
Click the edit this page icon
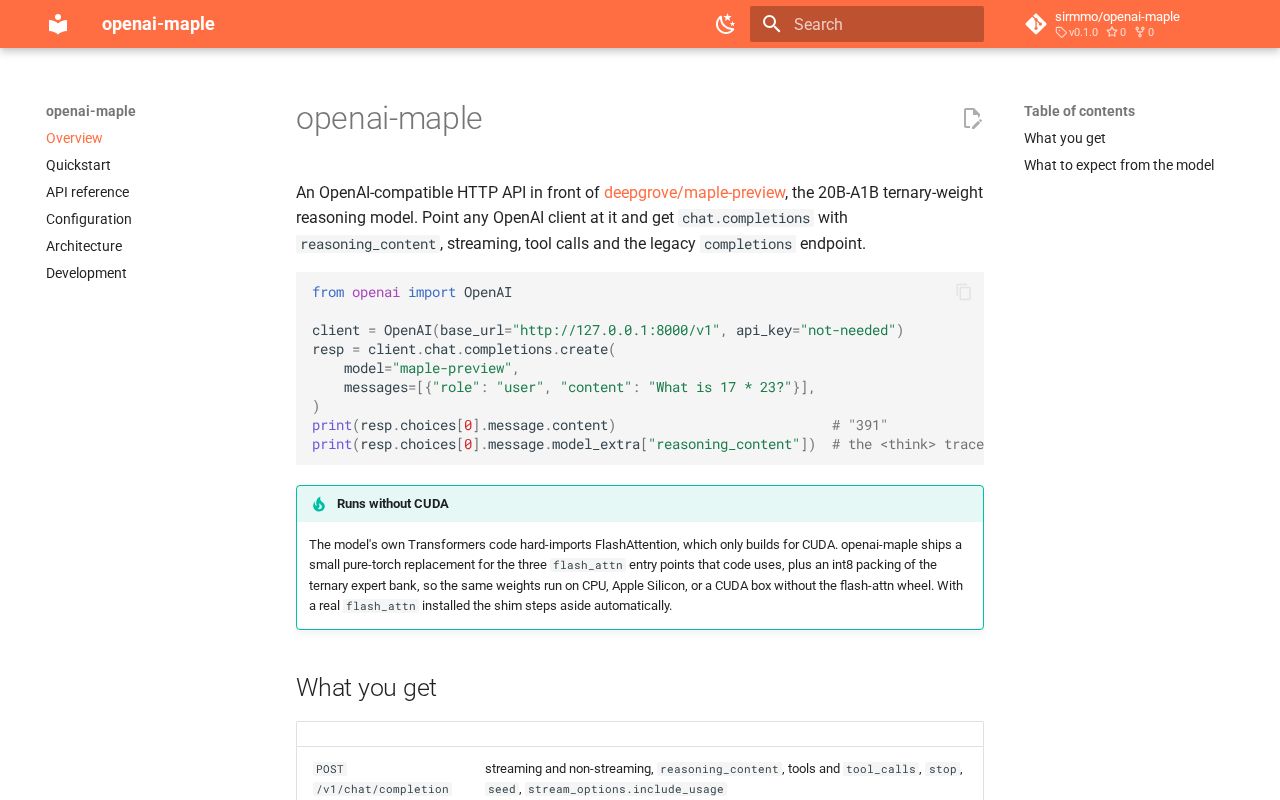972,119
